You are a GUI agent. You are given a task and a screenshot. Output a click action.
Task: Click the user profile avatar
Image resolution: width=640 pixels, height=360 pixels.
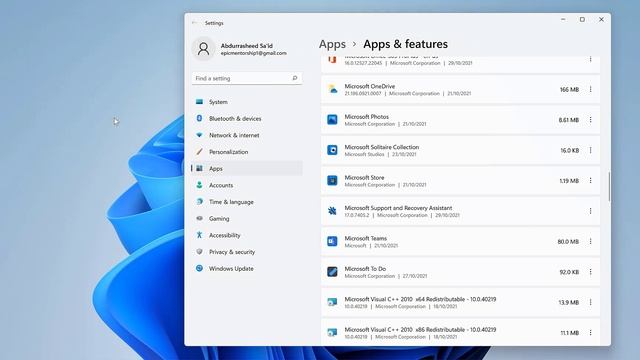(x=203, y=49)
